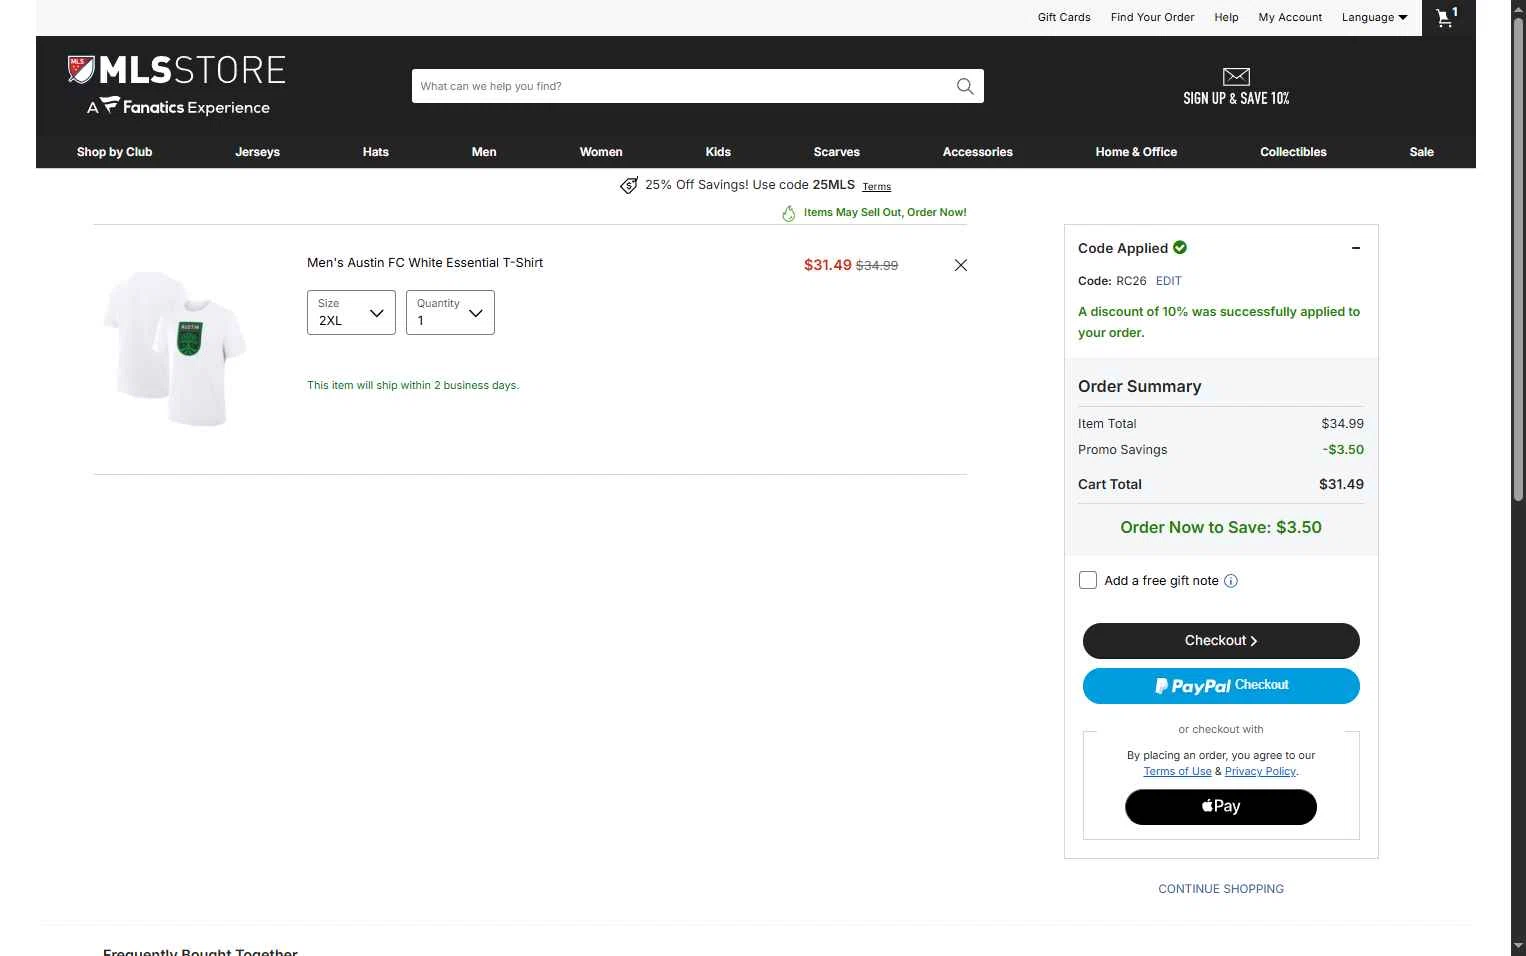Open the Men's Austin FC T-Shirt product title
The width and height of the screenshot is (1526, 956).
[x=425, y=263]
